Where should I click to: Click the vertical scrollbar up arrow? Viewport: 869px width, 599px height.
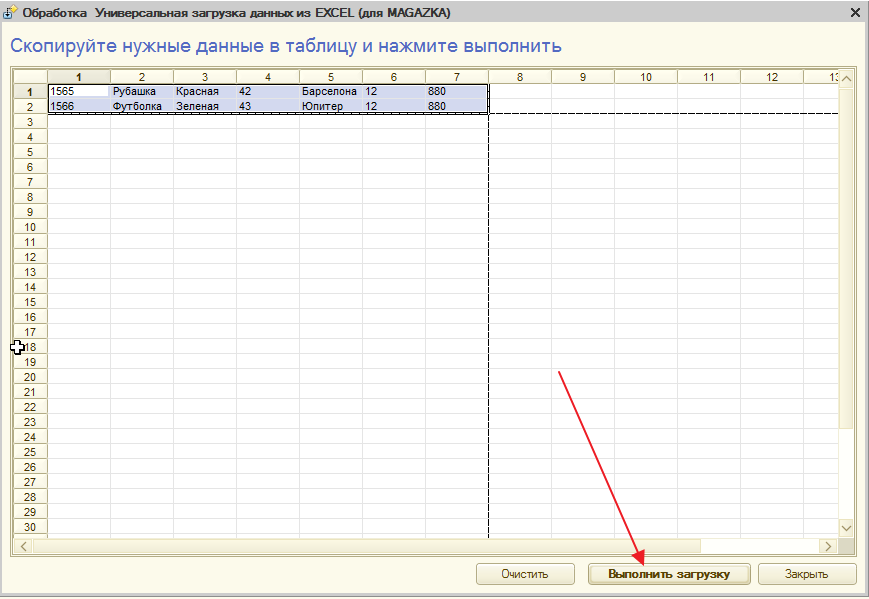coord(846,79)
